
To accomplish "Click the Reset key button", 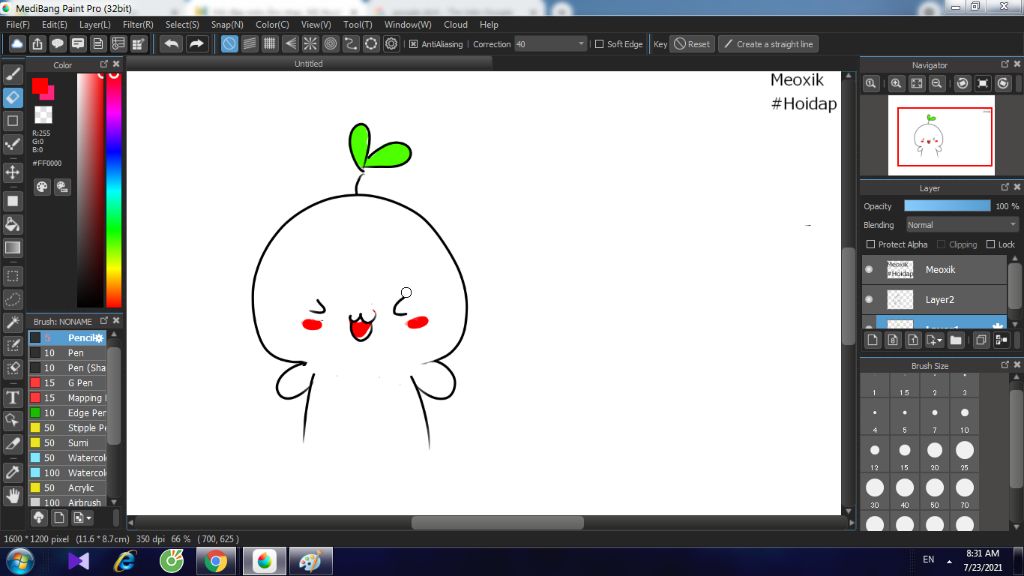I will [x=692, y=44].
